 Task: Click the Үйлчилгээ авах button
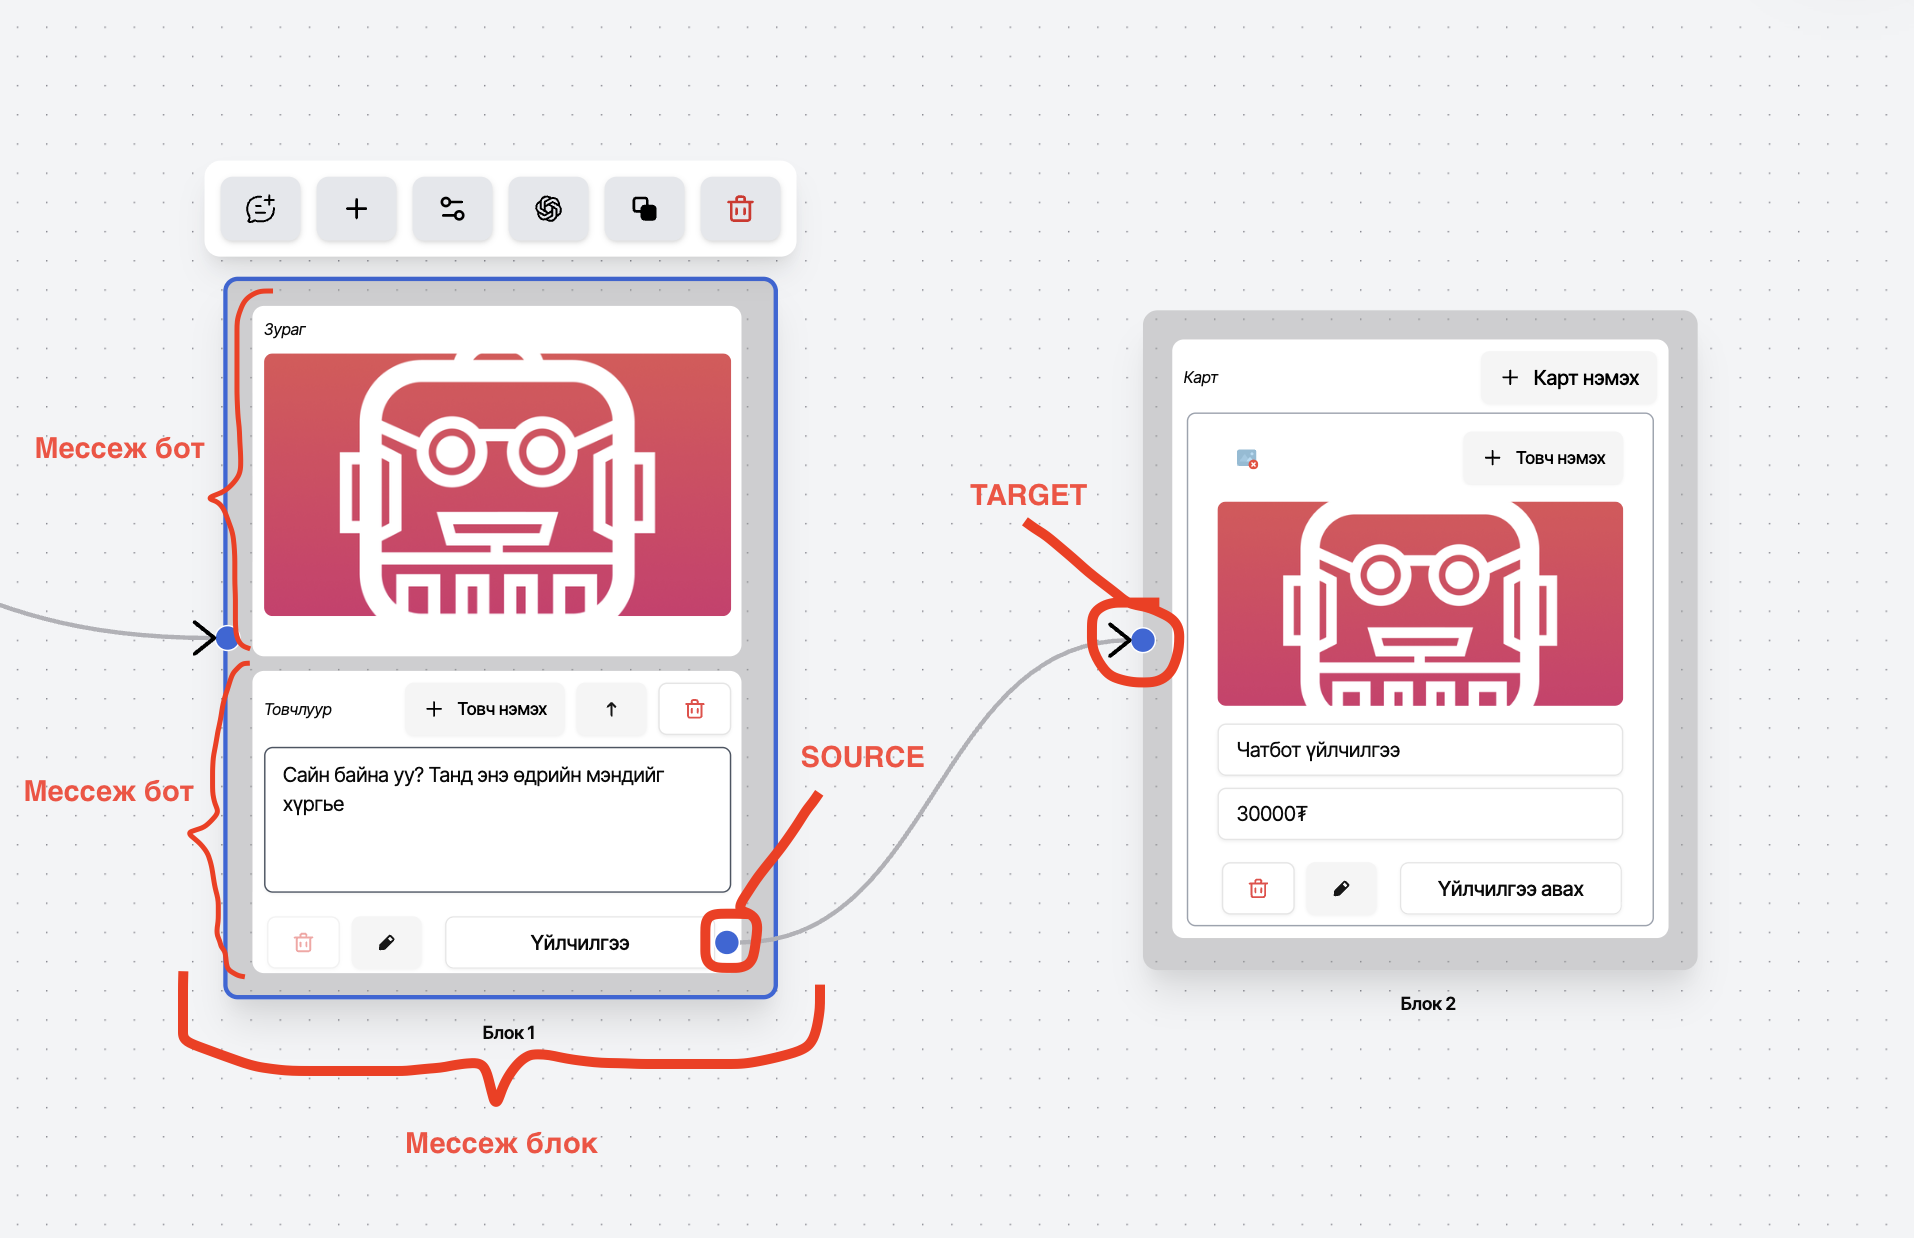coord(1510,889)
